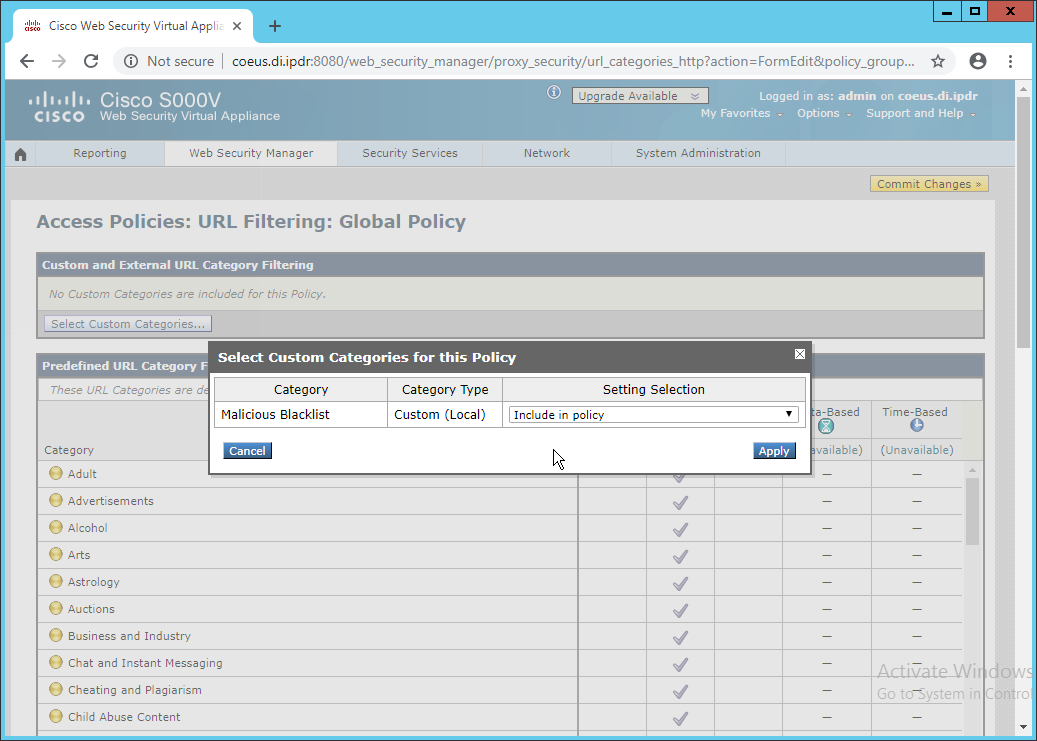The height and width of the screenshot is (741, 1037).
Task: Expand the My Favorites menu
Action: click(x=741, y=113)
